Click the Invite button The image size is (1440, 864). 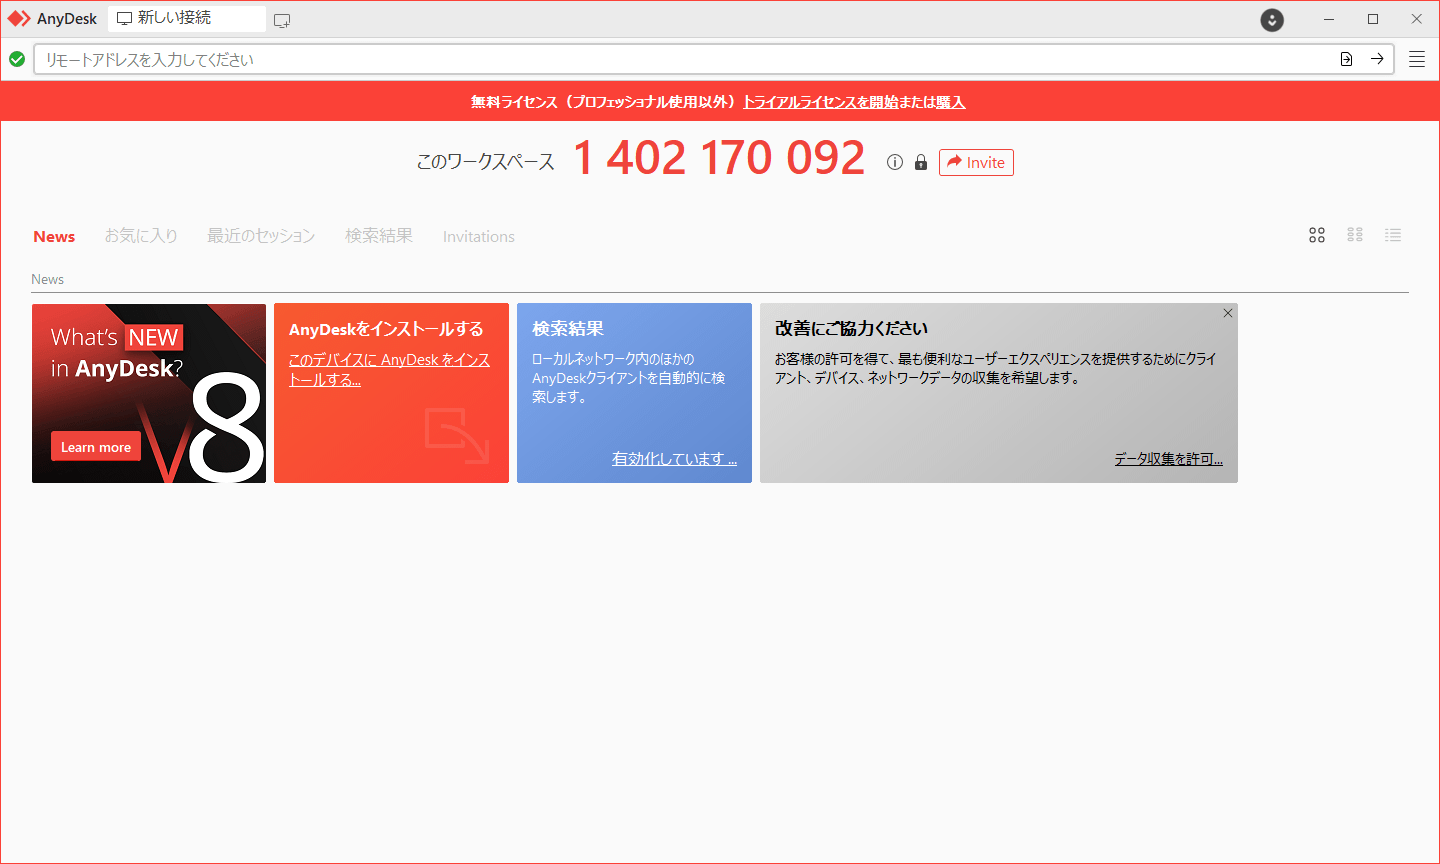[x=976, y=162]
